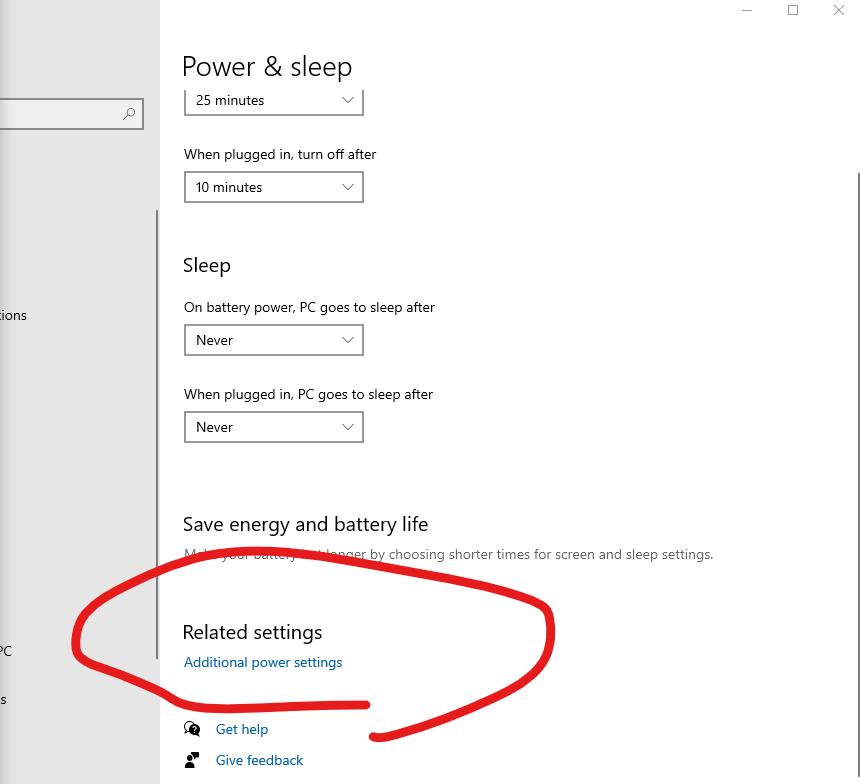Viewport: 860px width, 784px height.
Task: Click inside the settings search box
Action: tap(60, 114)
